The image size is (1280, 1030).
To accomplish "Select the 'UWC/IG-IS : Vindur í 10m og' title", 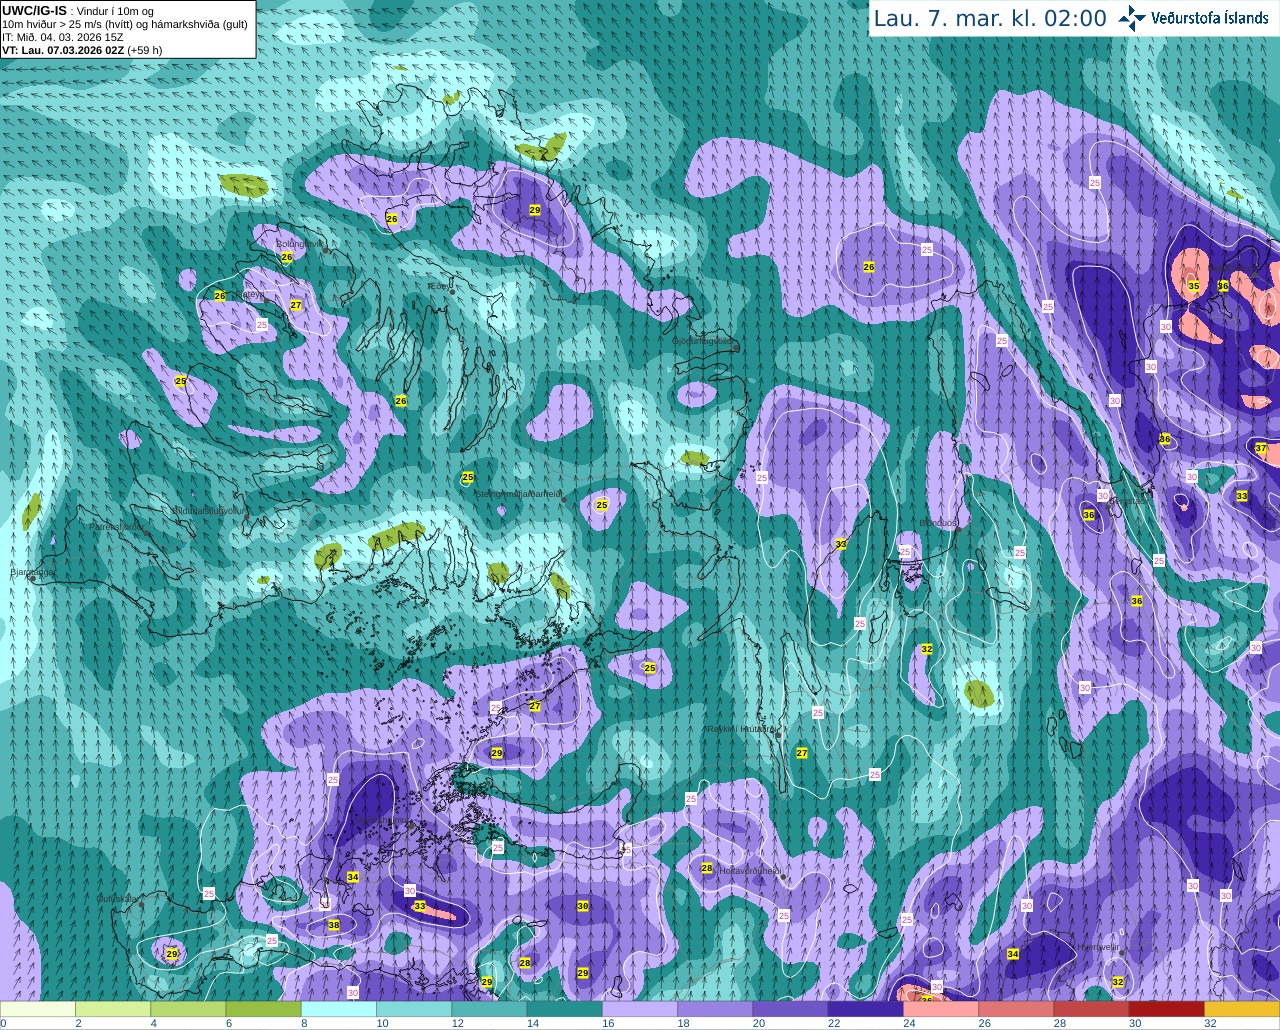I will pos(78,10).
